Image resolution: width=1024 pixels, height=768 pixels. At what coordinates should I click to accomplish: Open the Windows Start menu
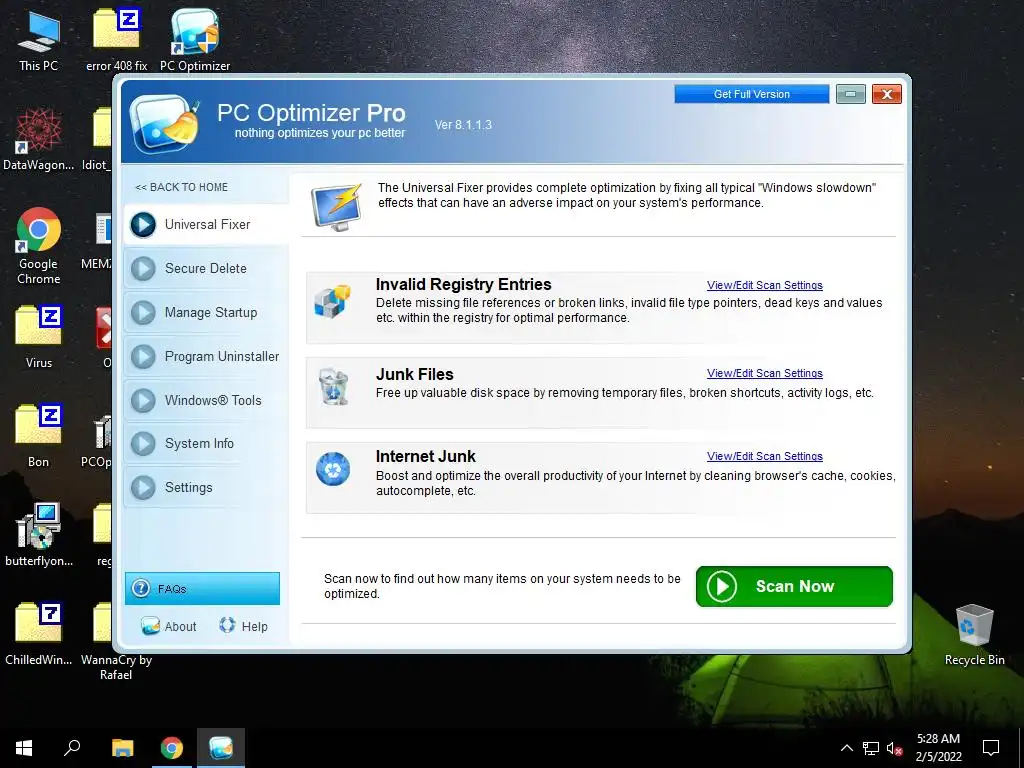pyautogui.click(x=24, y=748)
